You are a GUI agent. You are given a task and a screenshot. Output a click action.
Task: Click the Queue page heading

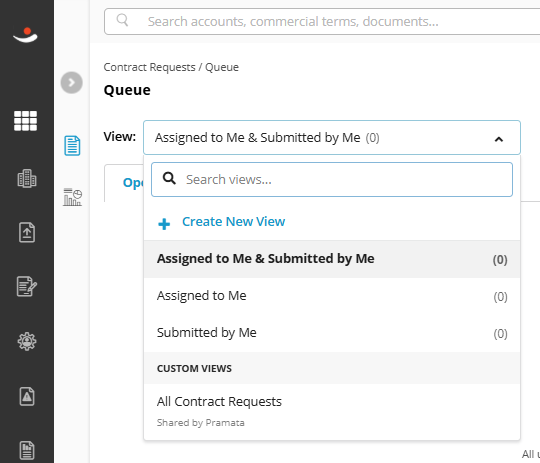tap(127, 90)
